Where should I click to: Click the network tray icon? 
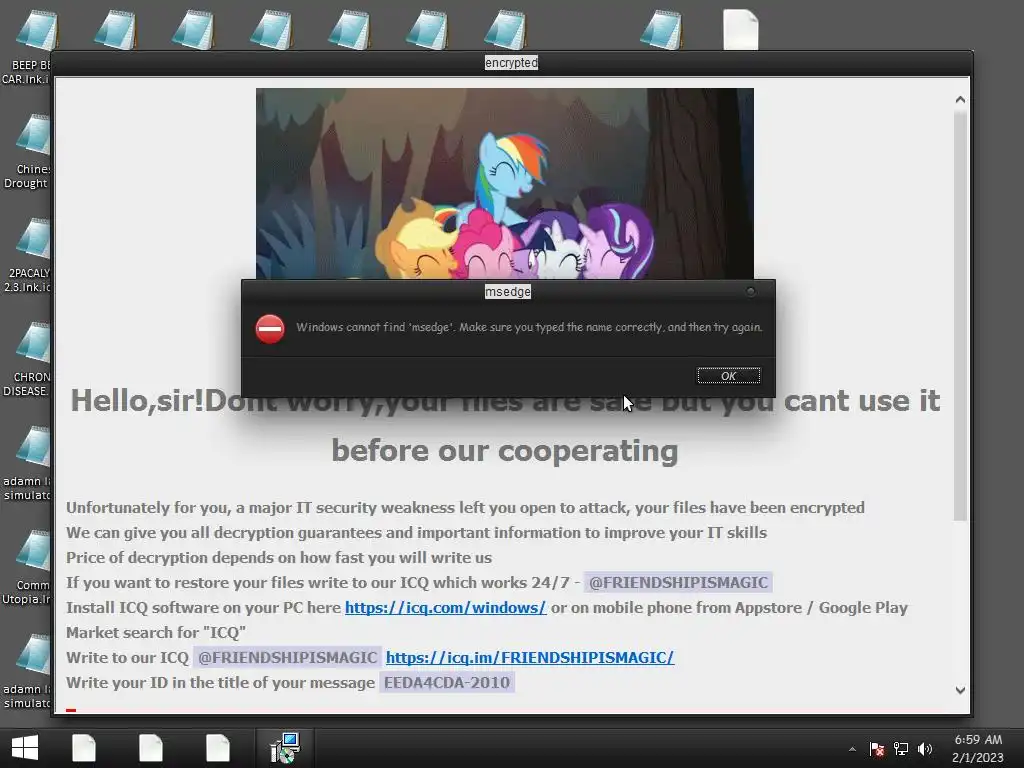[901, 749]
